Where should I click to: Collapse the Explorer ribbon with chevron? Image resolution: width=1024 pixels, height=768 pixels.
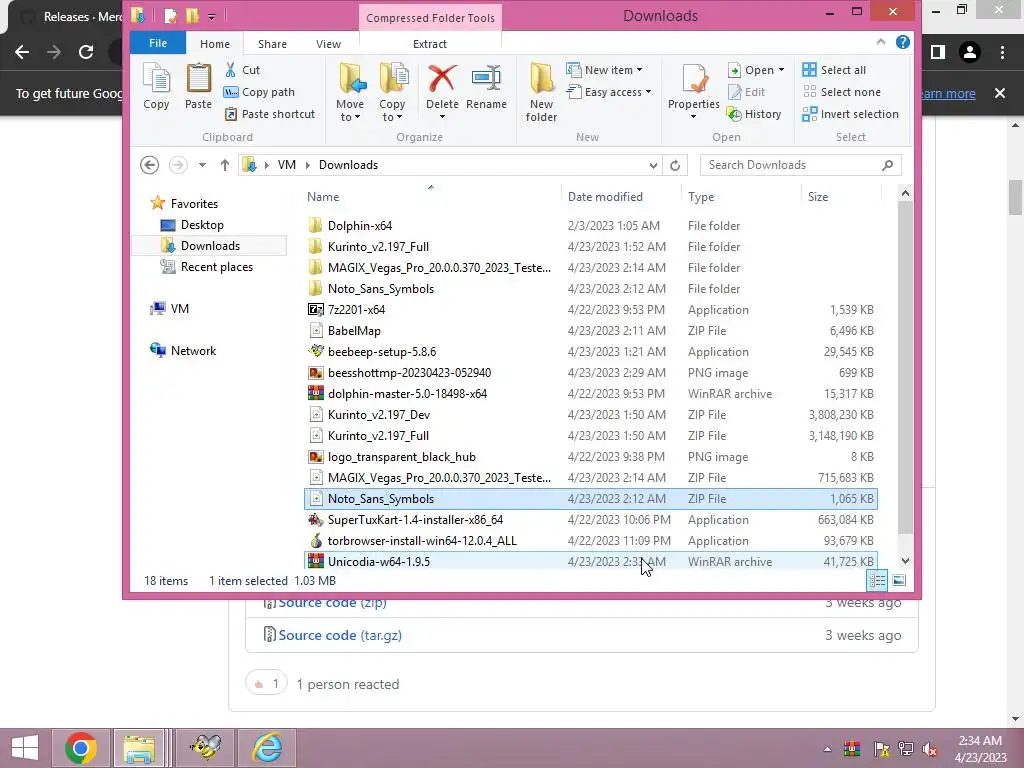click(880, 42)
